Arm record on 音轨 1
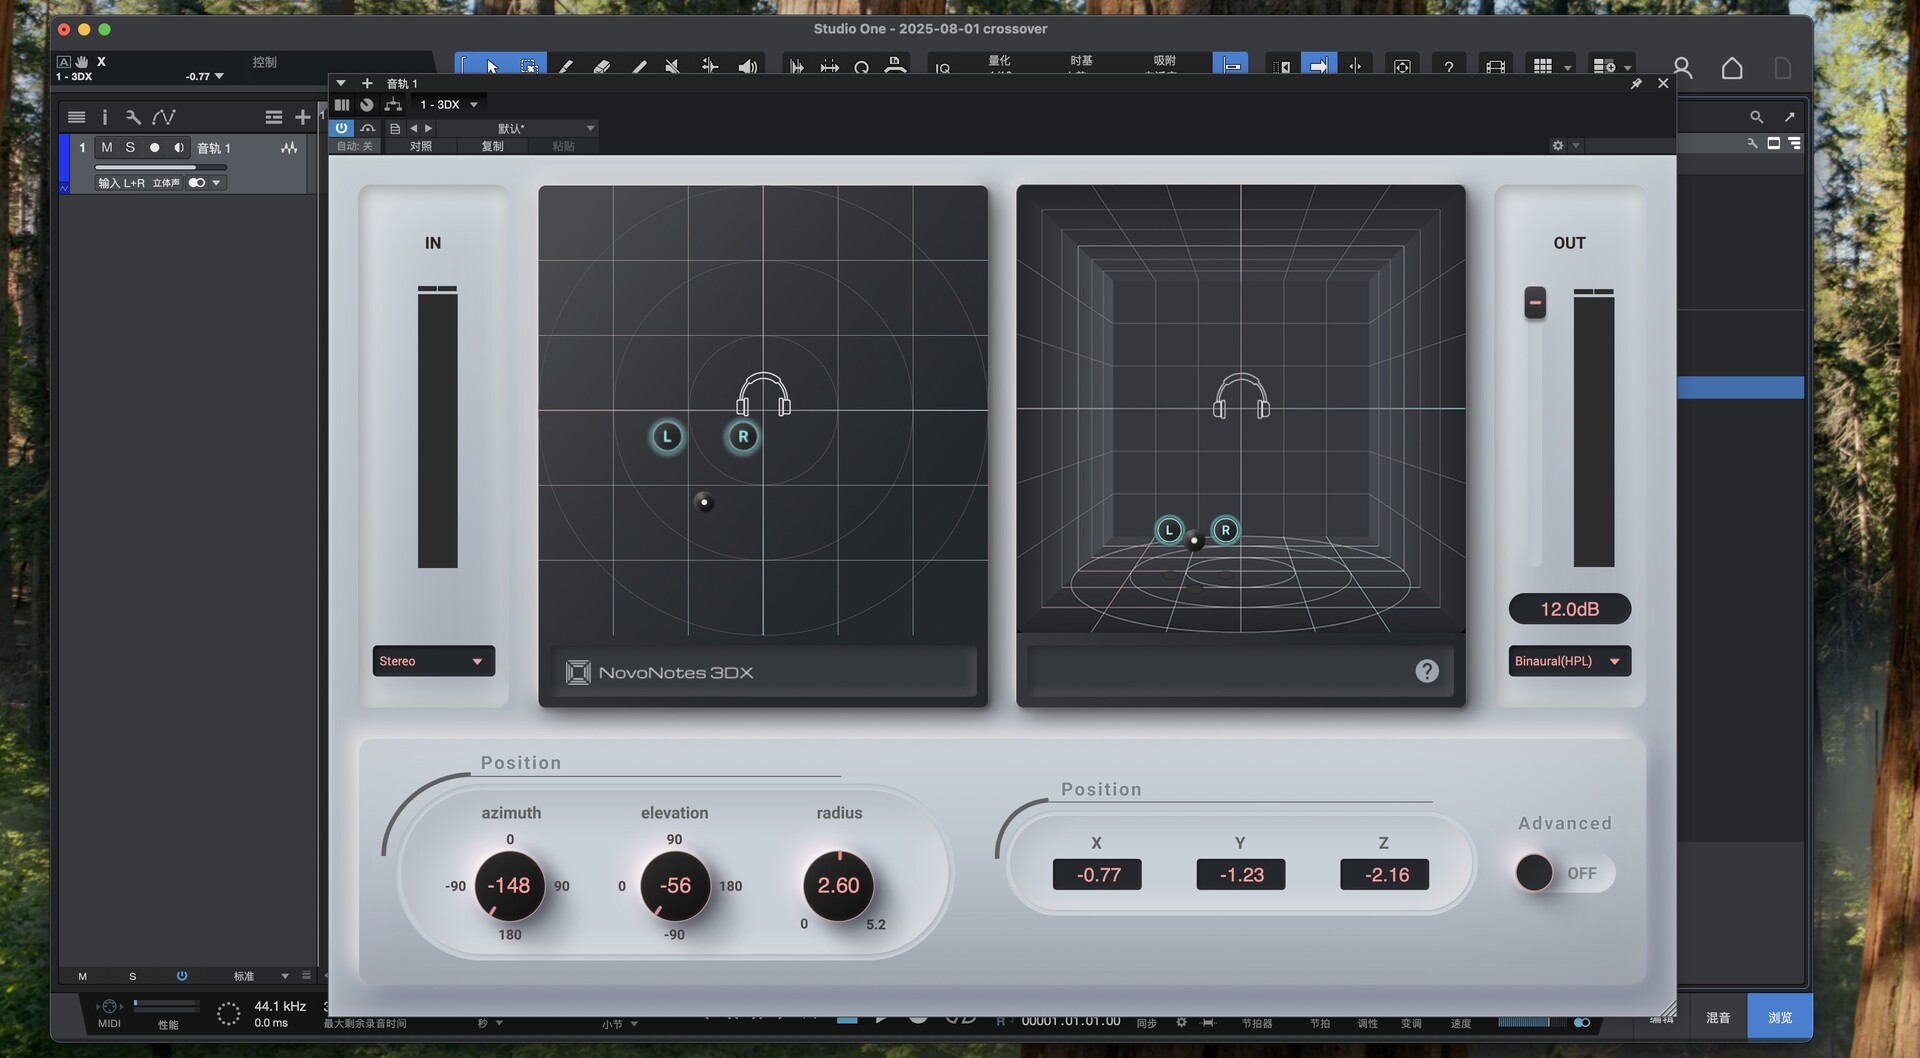 point(154,147)
